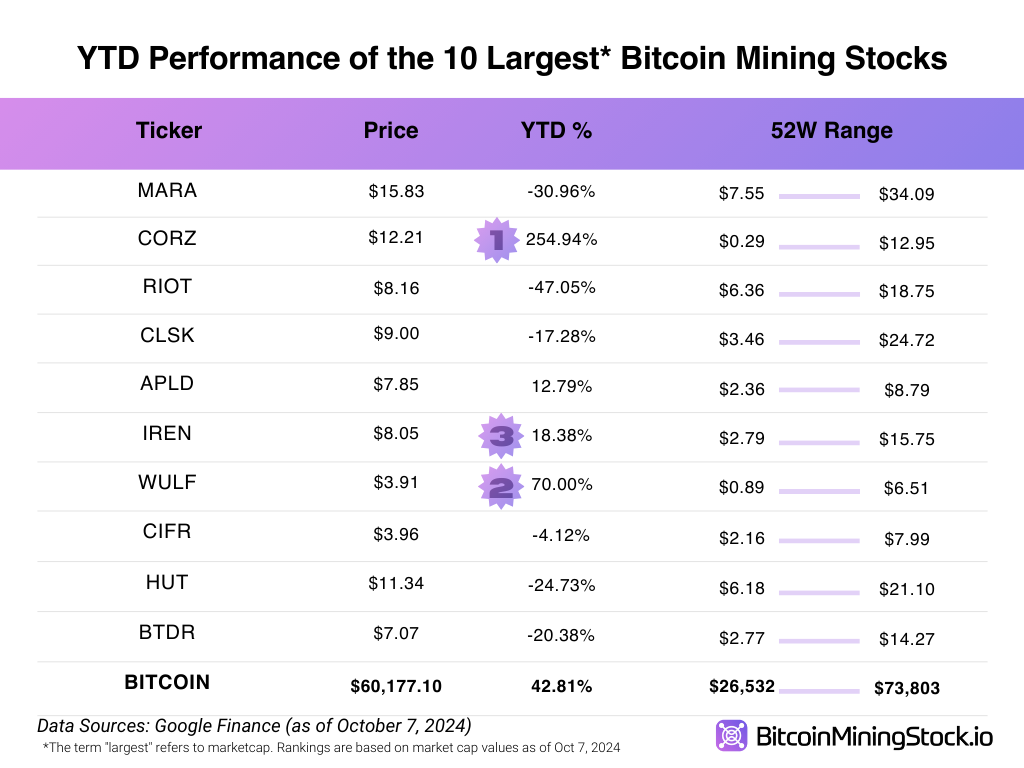The height and width of the screenshot is (768, 1024).
Task: Click the MARA 52-week range bar
Action: [819, 196]
